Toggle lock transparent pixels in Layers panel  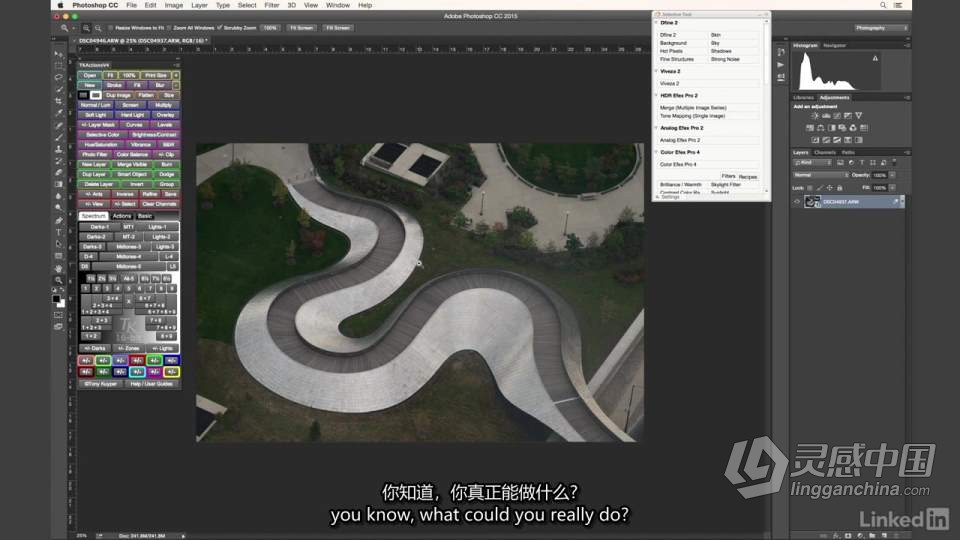(810, 188)
